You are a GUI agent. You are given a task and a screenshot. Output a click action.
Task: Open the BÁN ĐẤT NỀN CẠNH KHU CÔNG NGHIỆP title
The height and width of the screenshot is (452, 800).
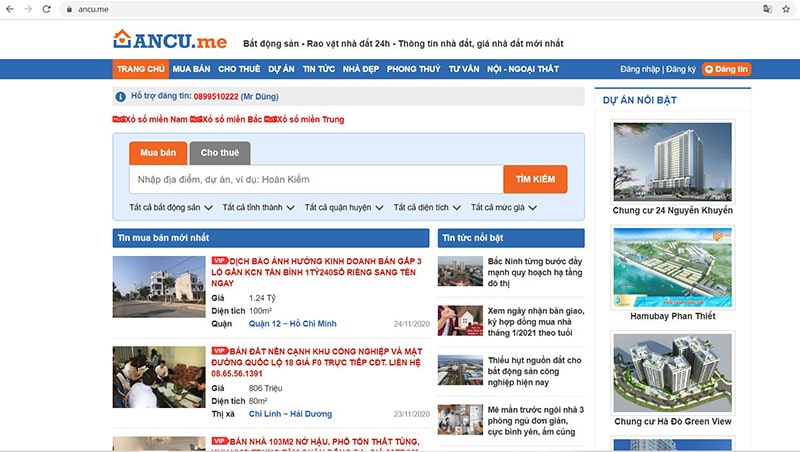click(x=317, y=362)
